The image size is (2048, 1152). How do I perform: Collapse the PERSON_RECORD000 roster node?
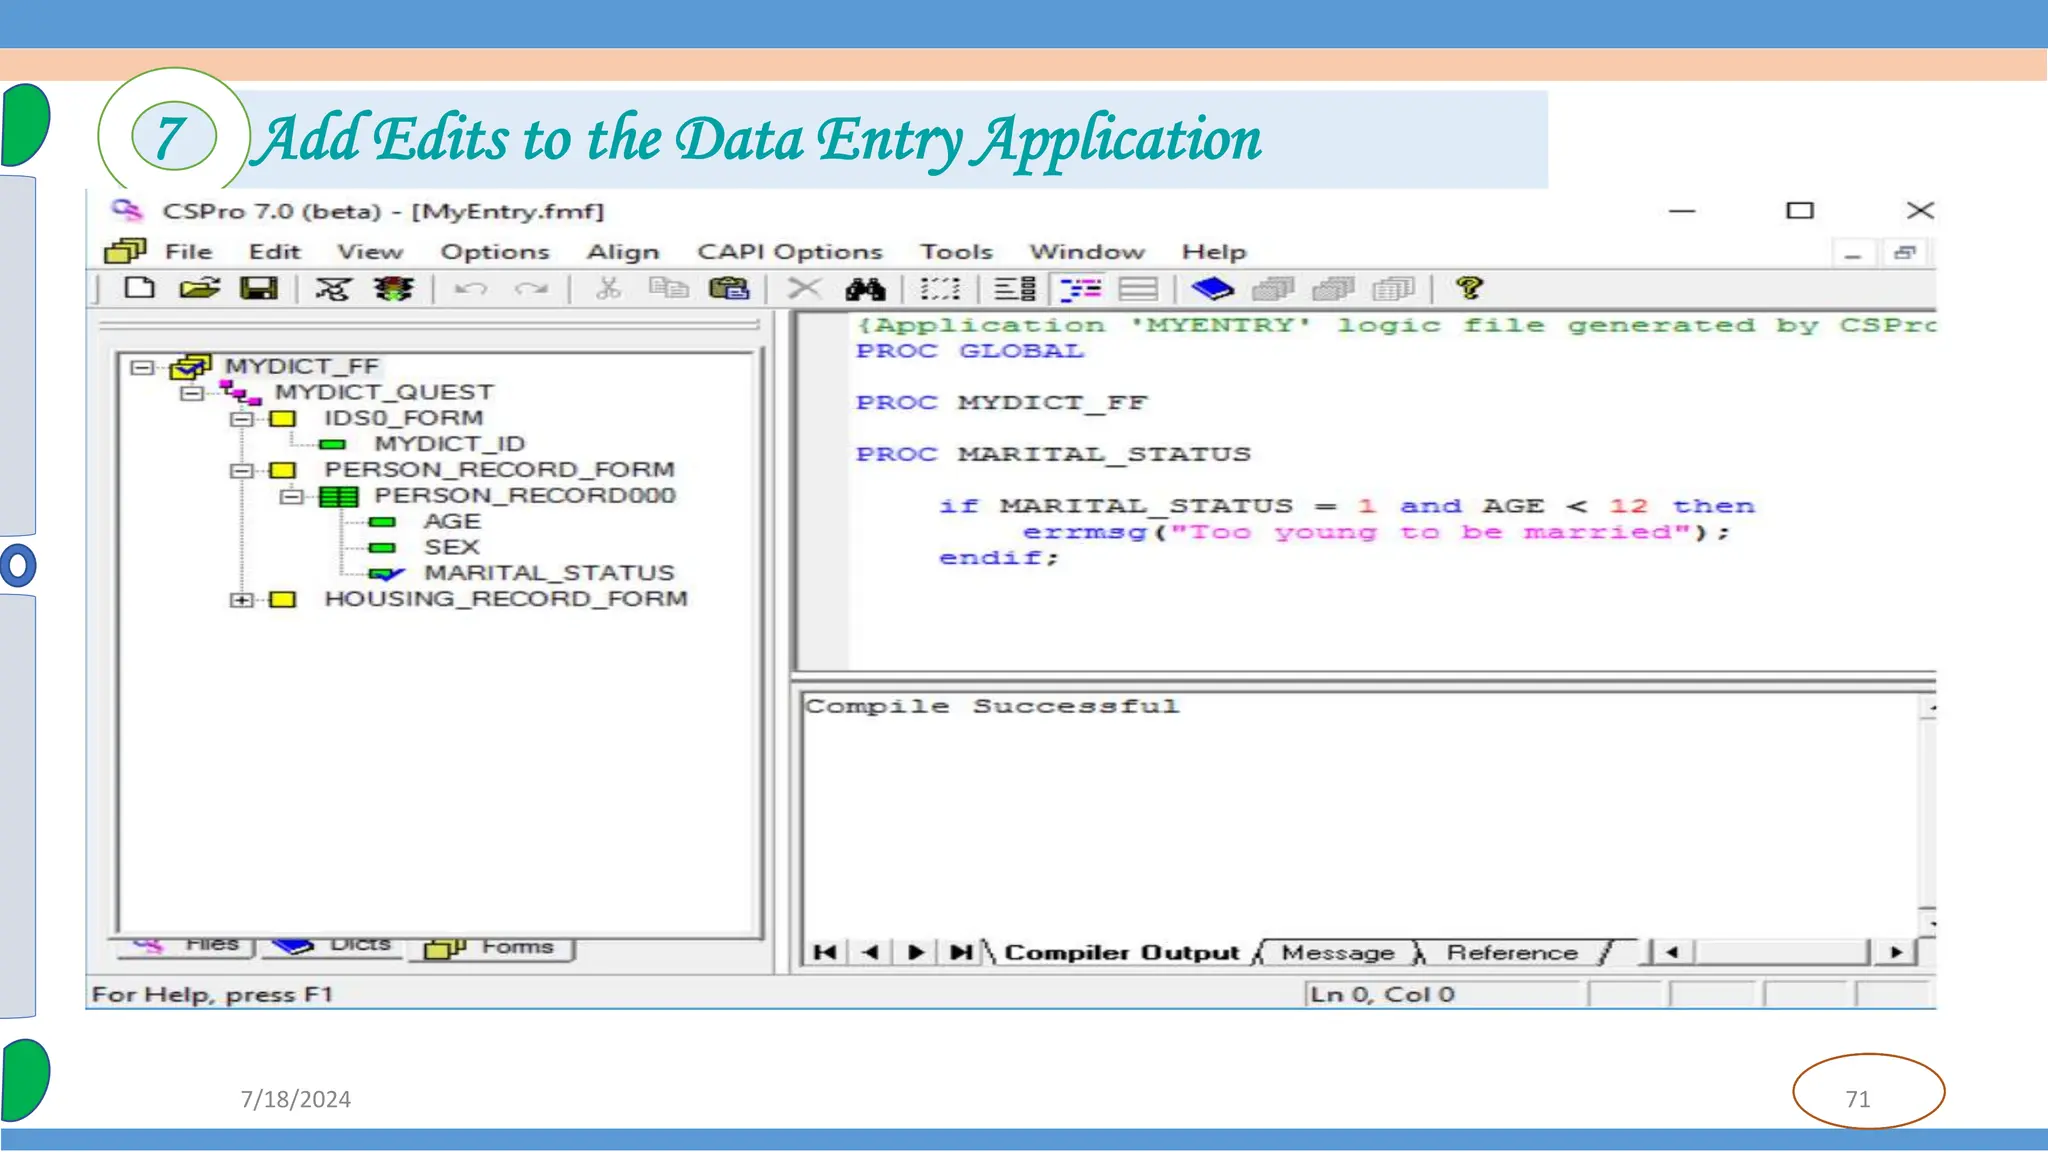(292, 496)
